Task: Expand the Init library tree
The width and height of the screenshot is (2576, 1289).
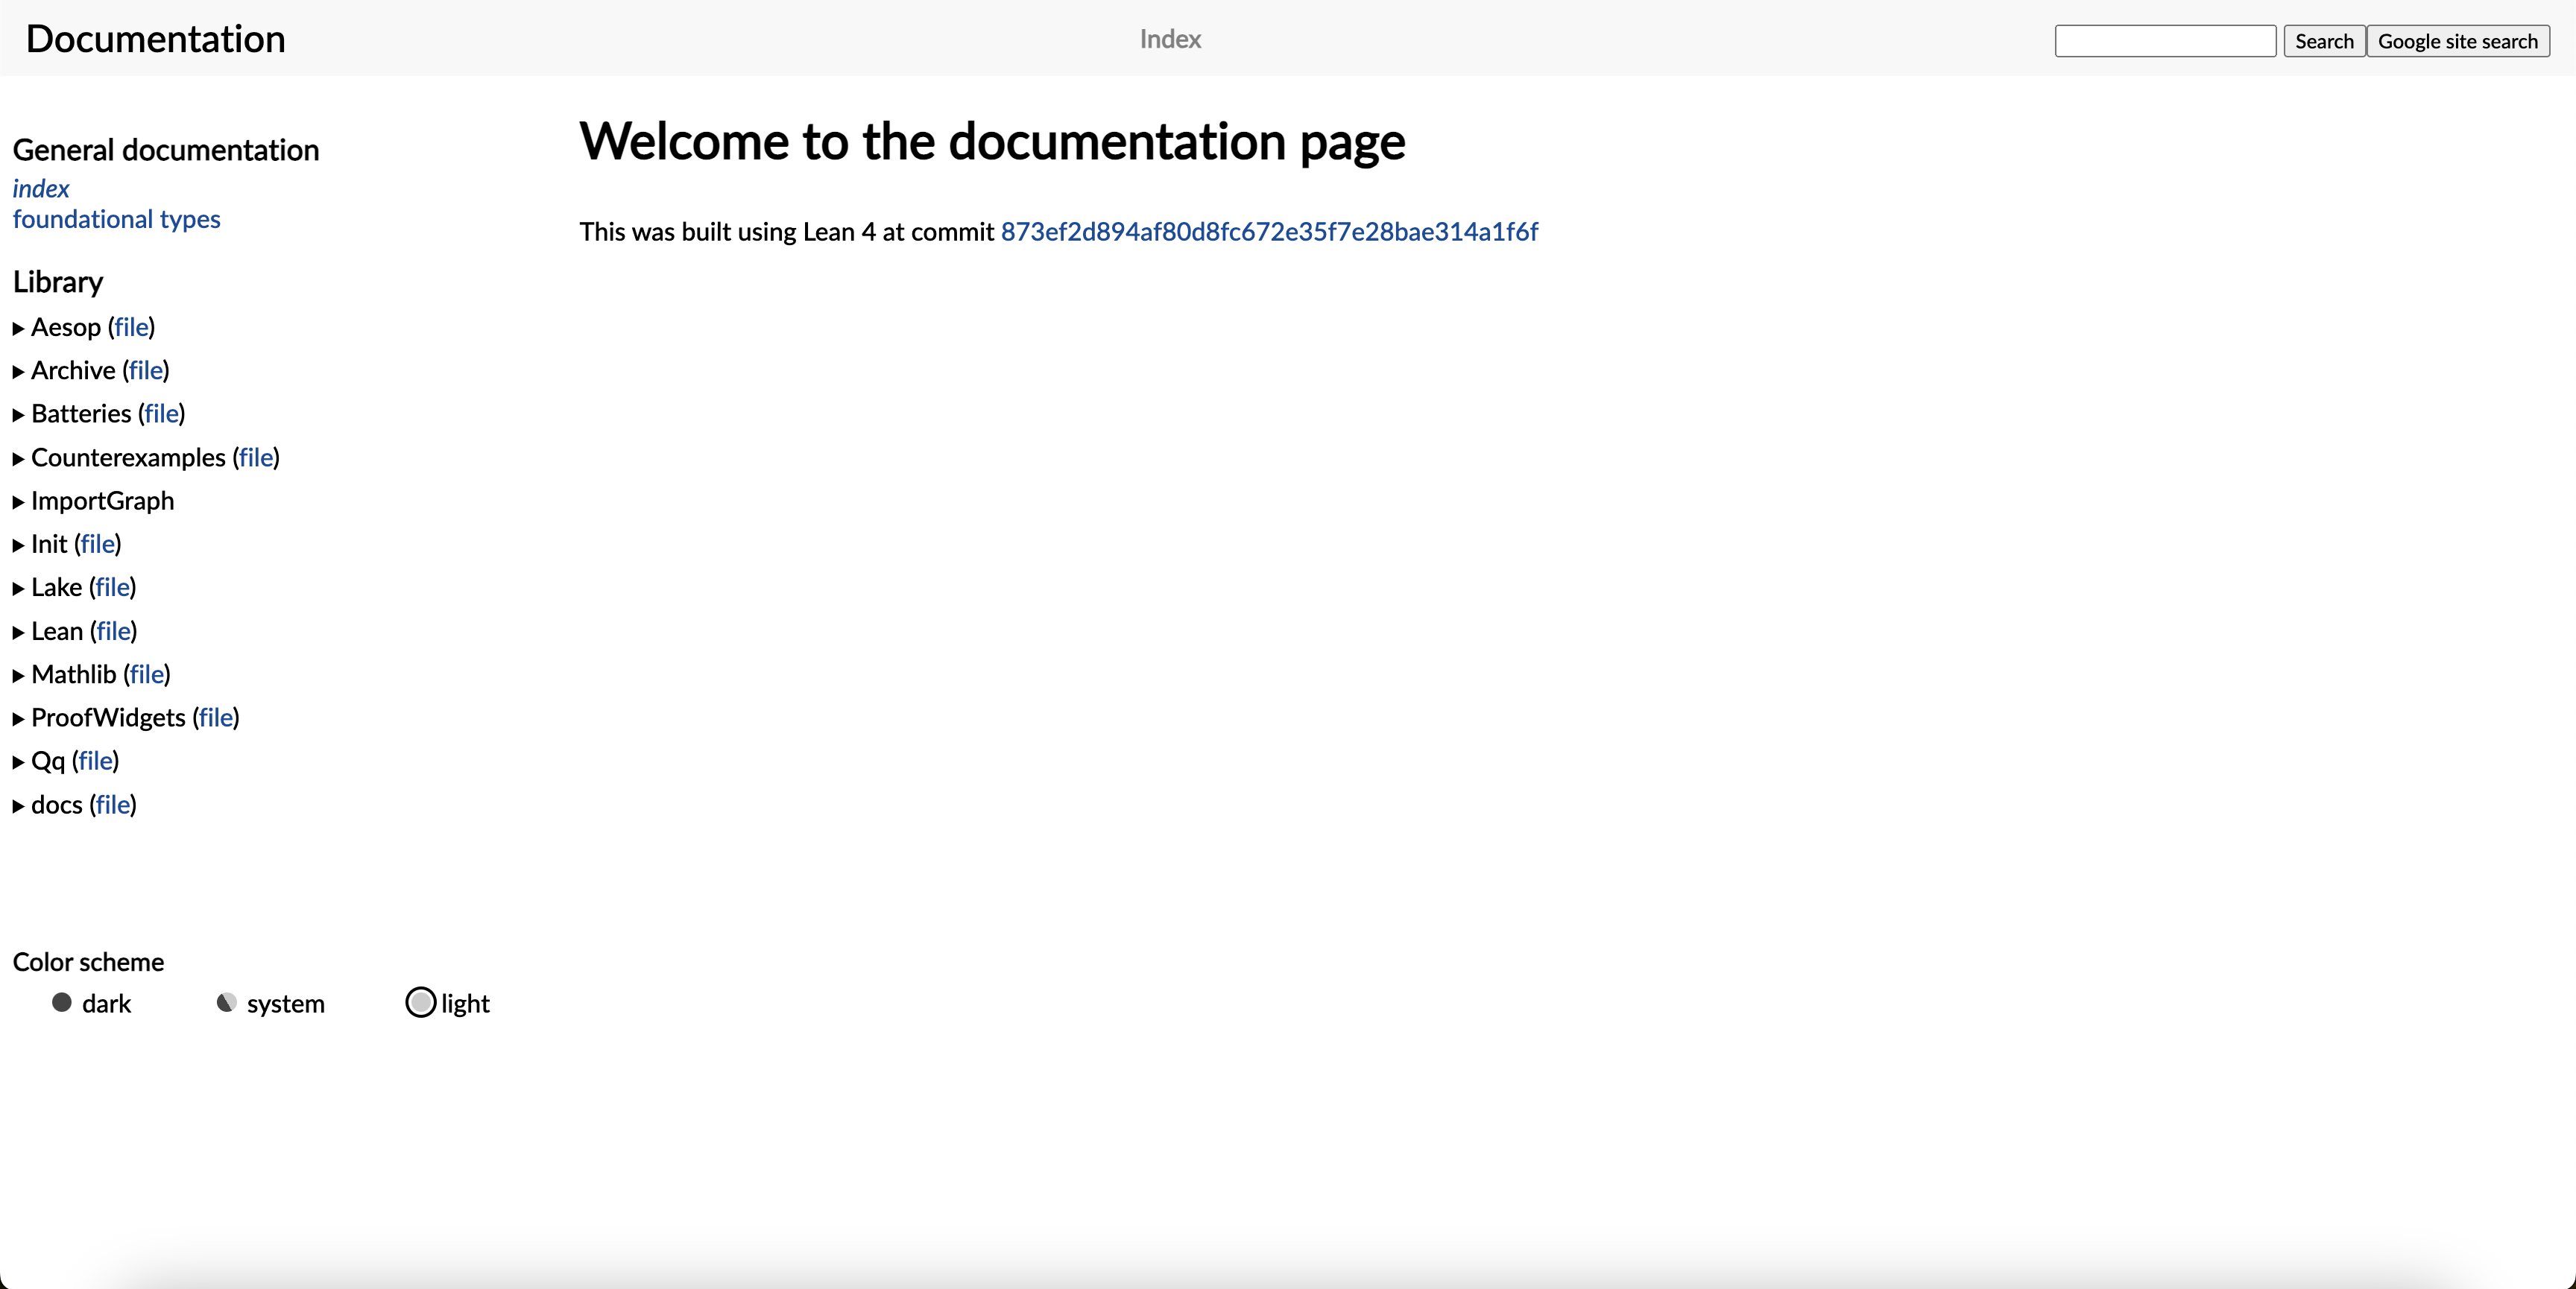Action: coord(18,545)
